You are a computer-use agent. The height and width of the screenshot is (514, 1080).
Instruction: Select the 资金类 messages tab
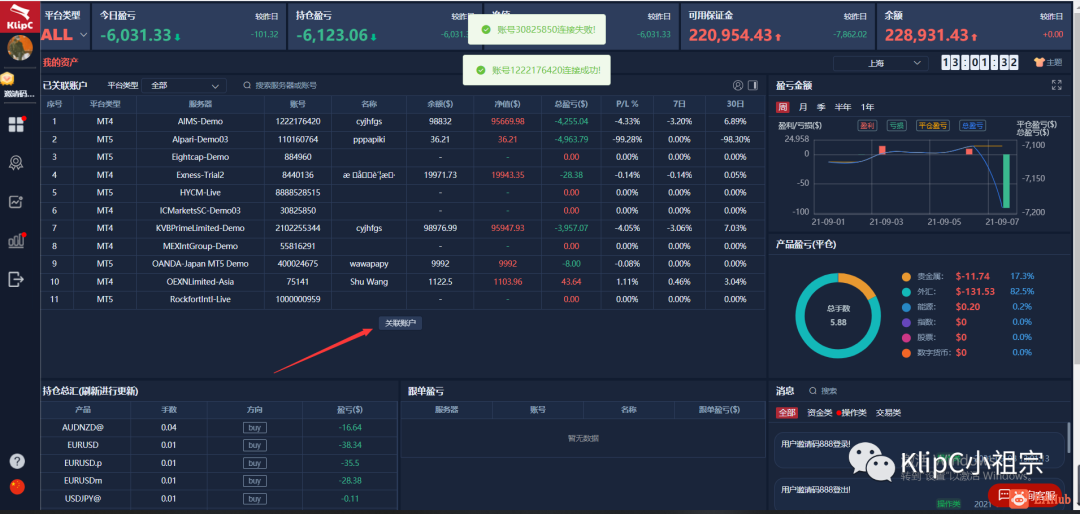point(819,413)
